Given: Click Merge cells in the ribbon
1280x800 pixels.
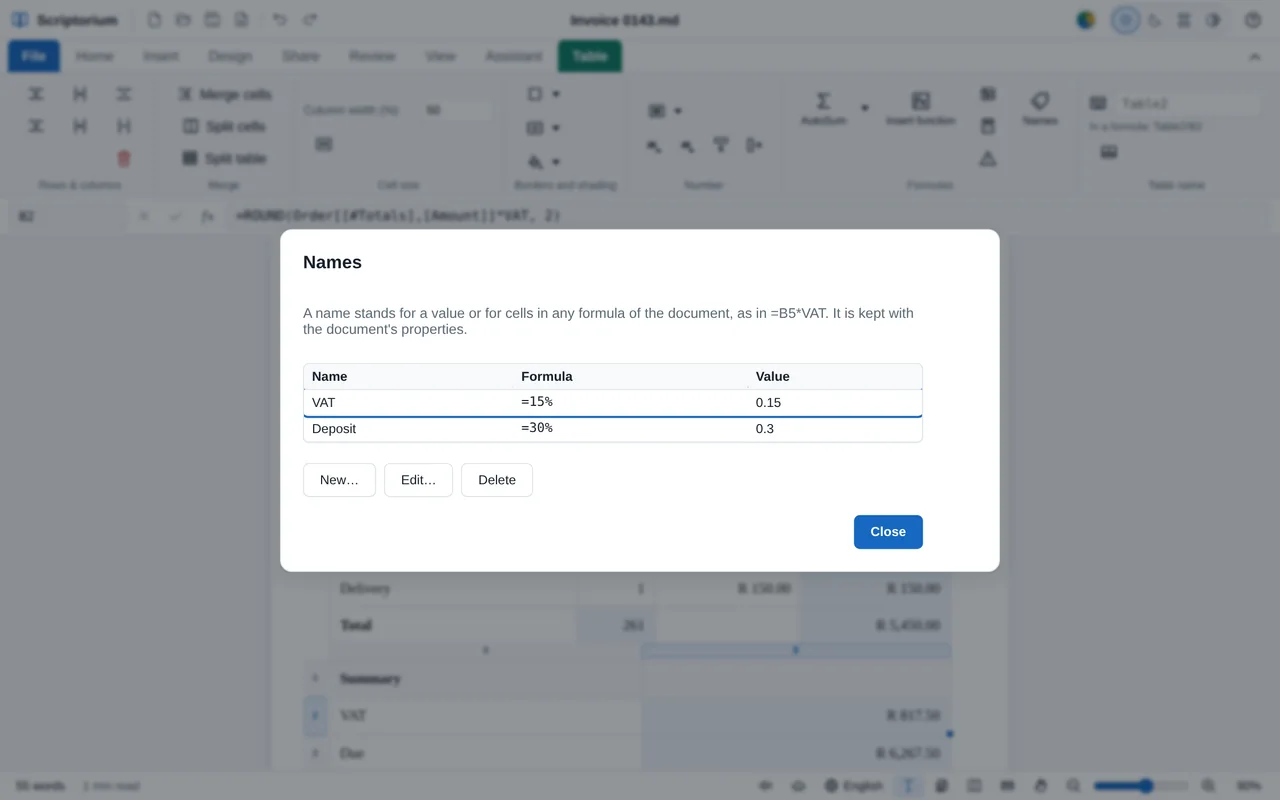Looking at the screenshot, I should [x=225, y=94].
